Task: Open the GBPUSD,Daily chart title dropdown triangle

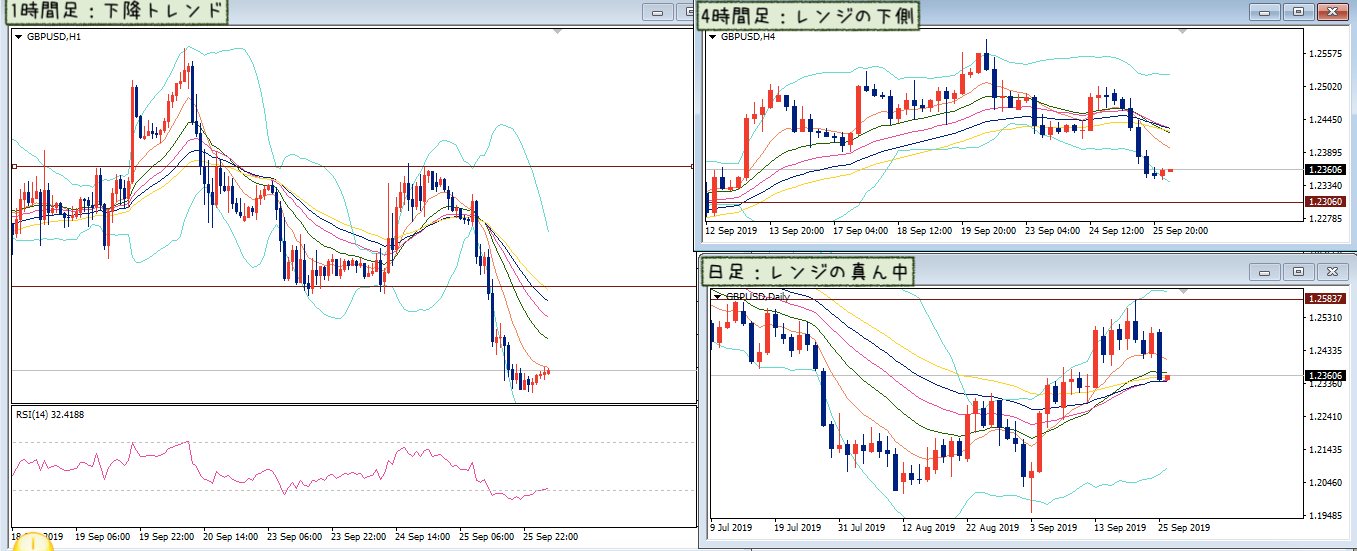Action: pos(717,296)
